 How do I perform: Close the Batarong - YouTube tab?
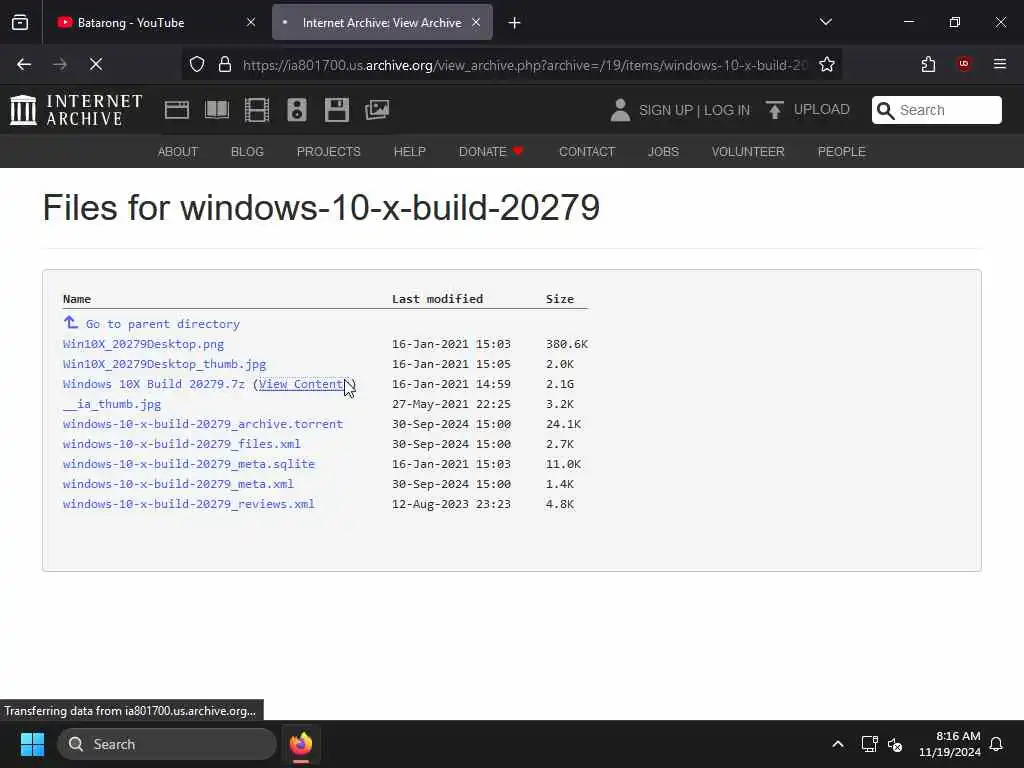[251, 23]
